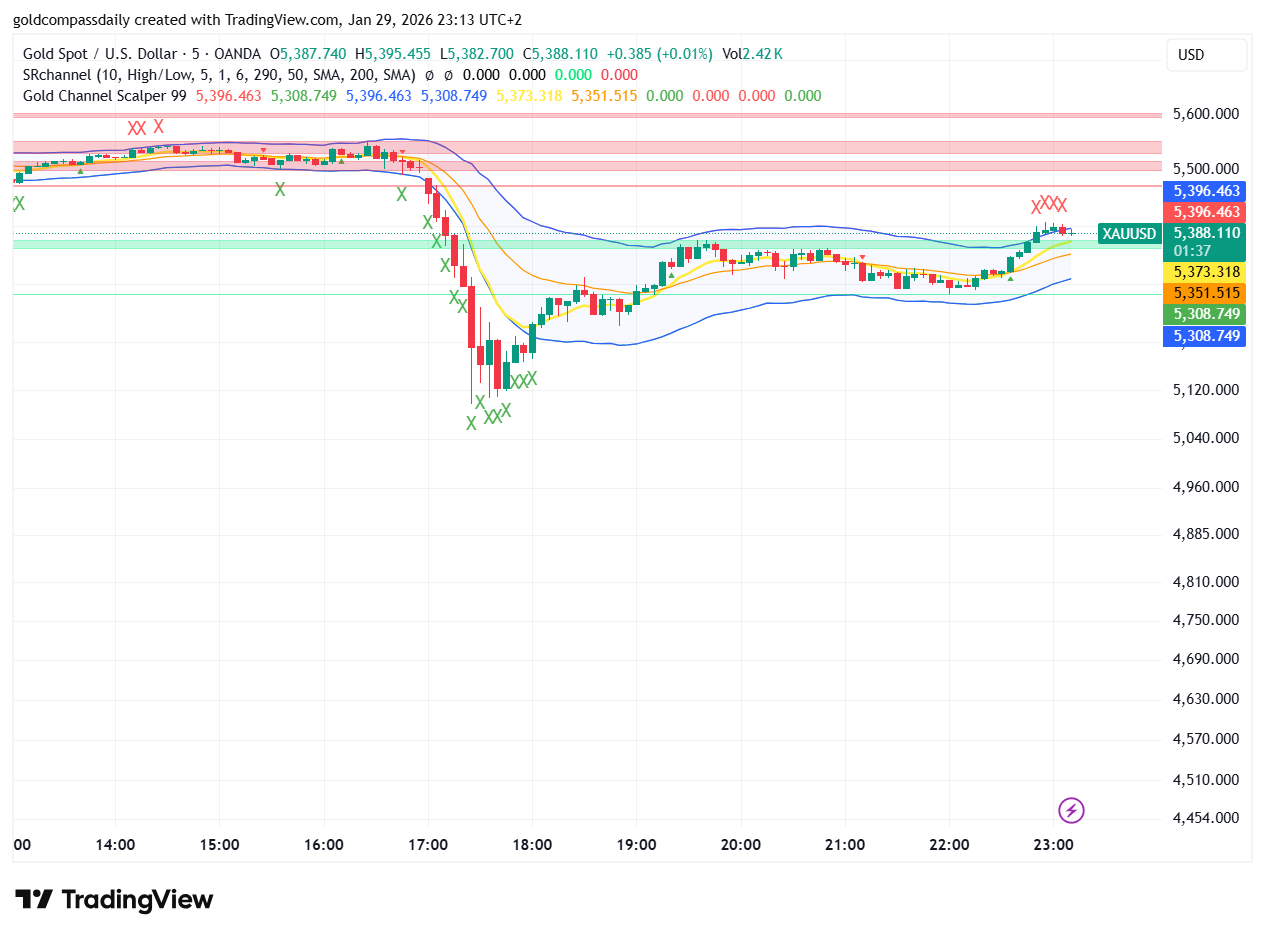Select the green X marker at the chart's left edge

[x=16, y=202]
